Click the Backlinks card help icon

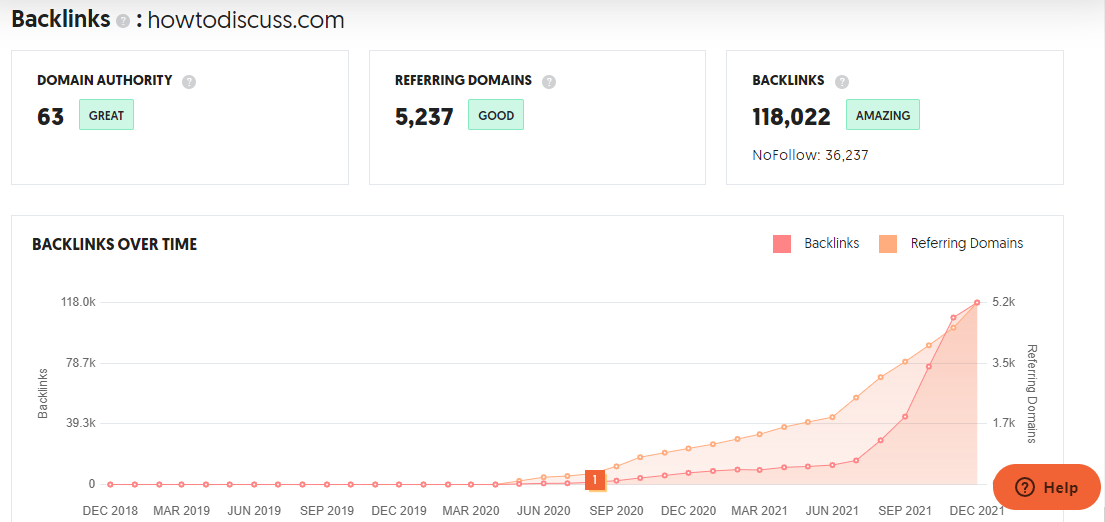tap(842, 81)
